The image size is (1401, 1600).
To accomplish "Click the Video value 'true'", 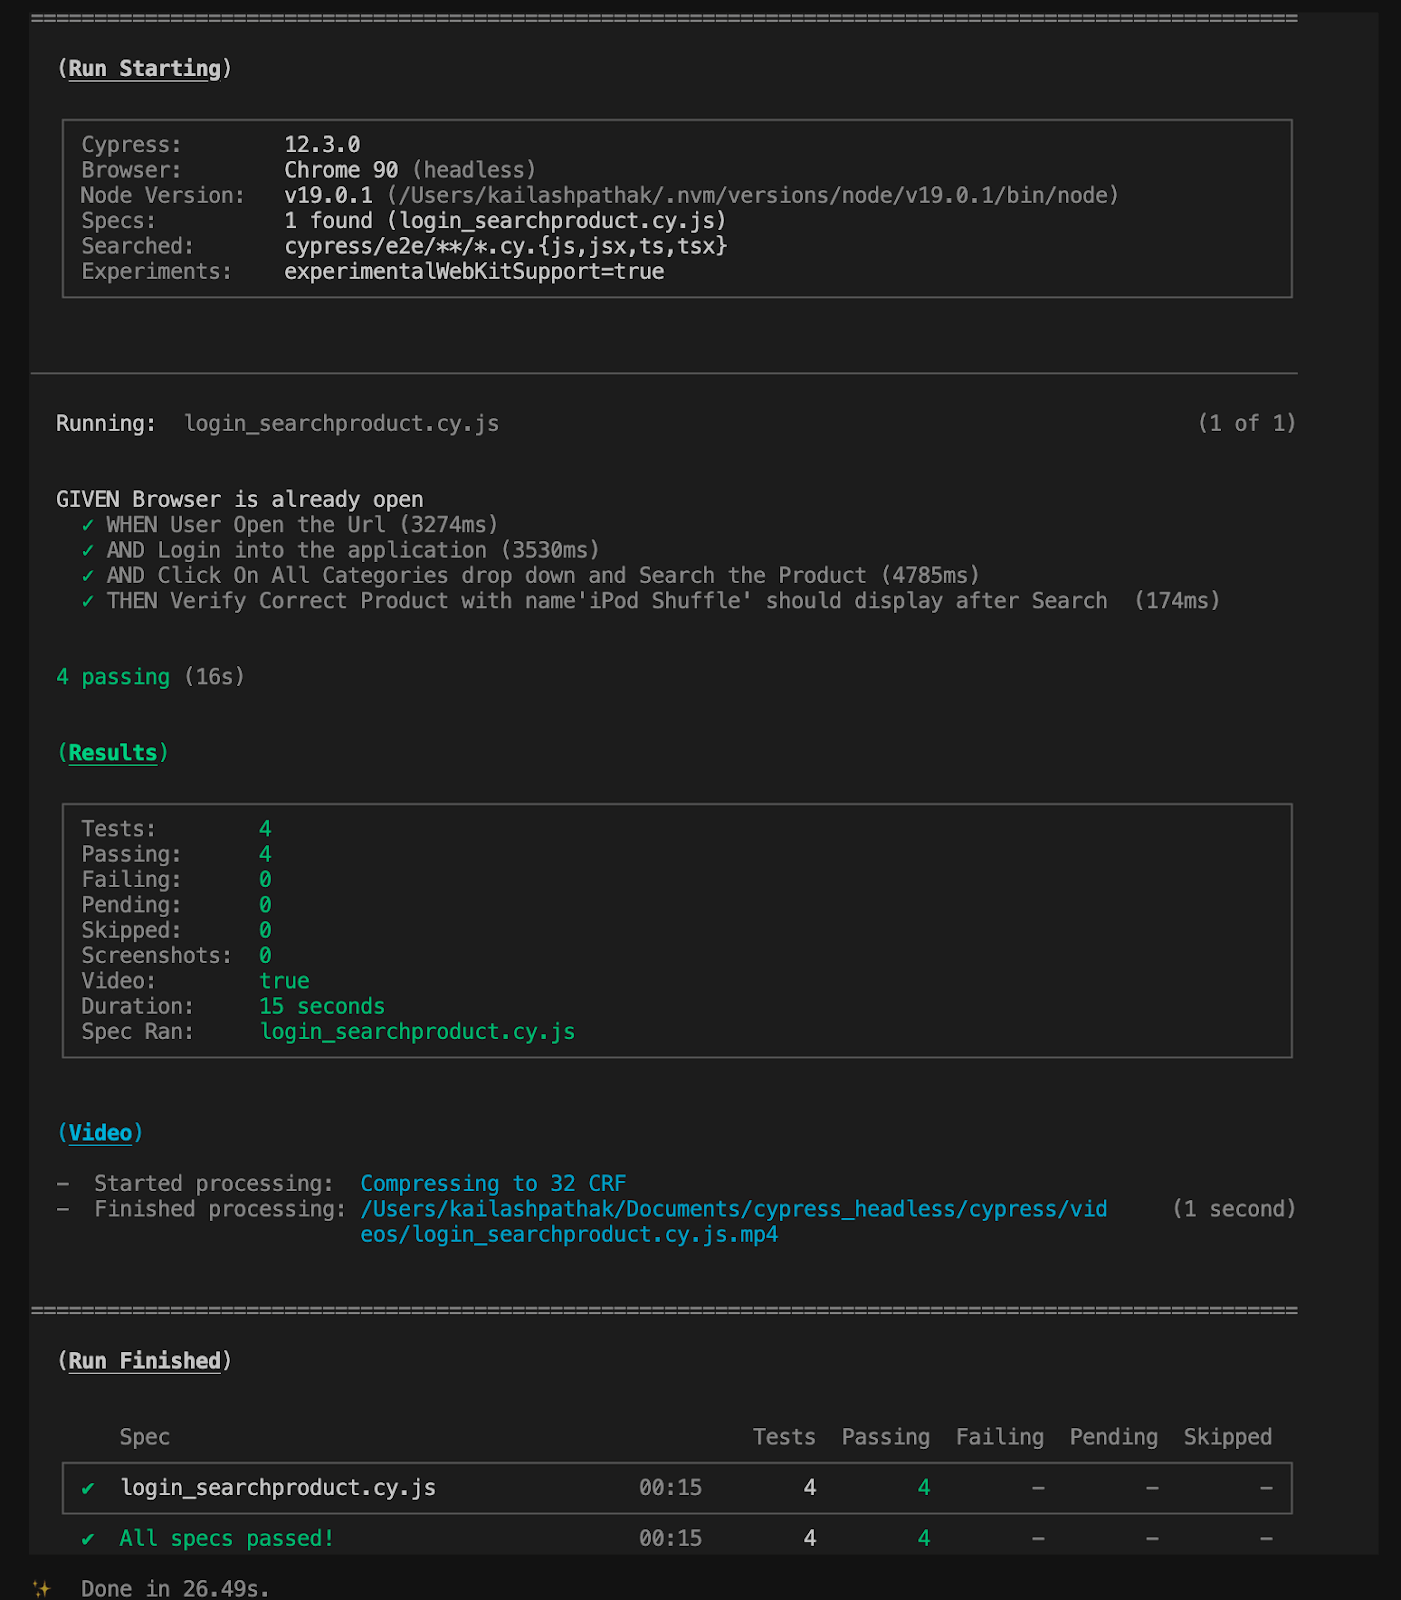I will point(284,981).
